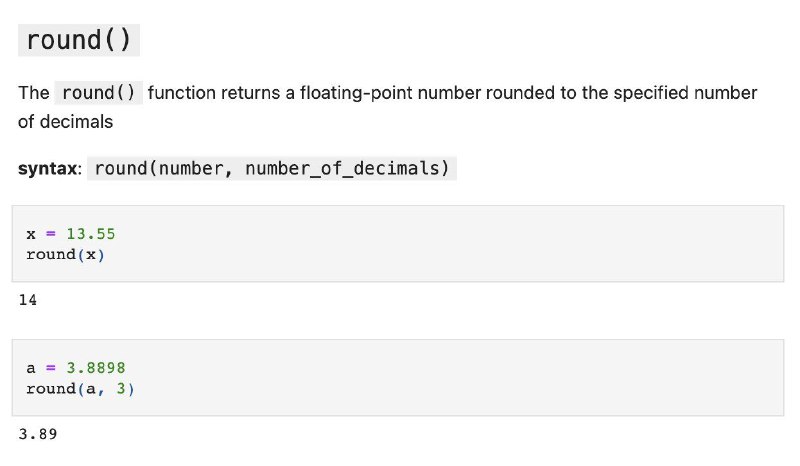Click the value 13.55 in the code
This screenshot has height=466, width=800.
click(91, 234)
